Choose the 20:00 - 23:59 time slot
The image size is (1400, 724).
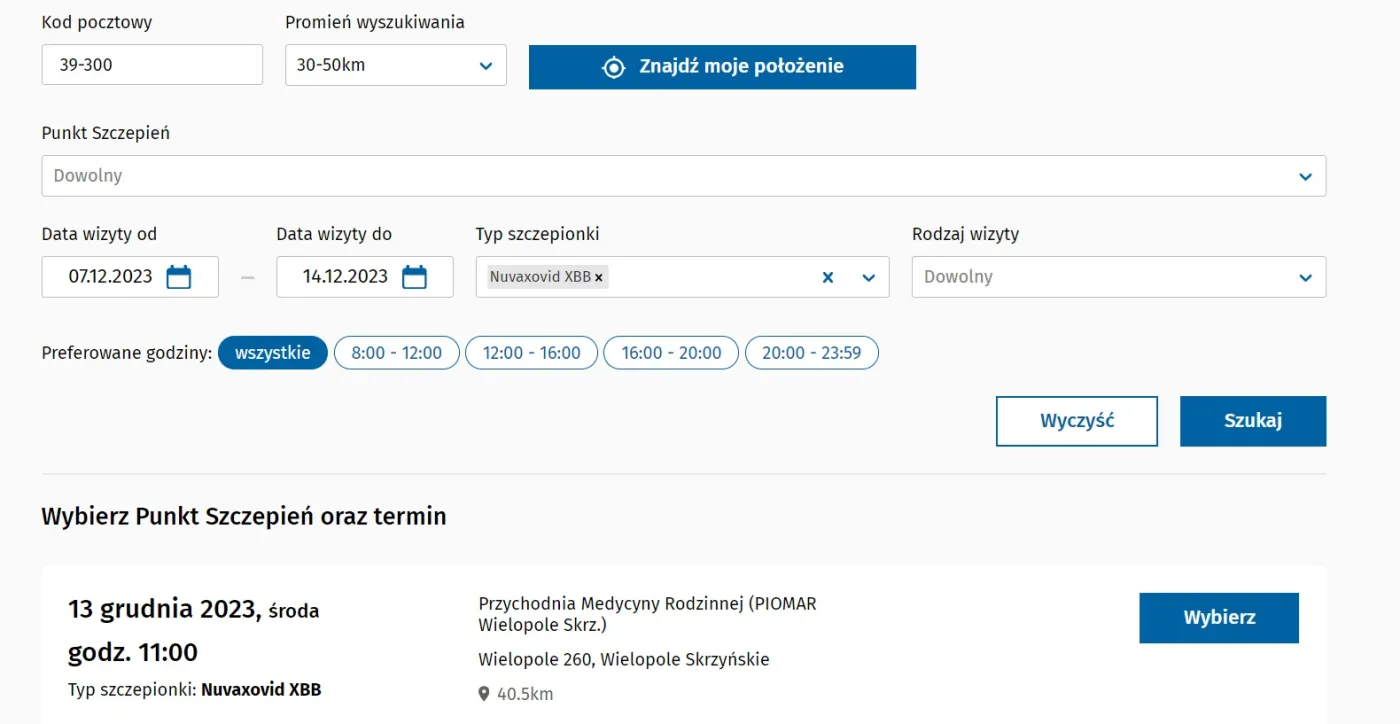pyautogui.click(x=811, y=353)
